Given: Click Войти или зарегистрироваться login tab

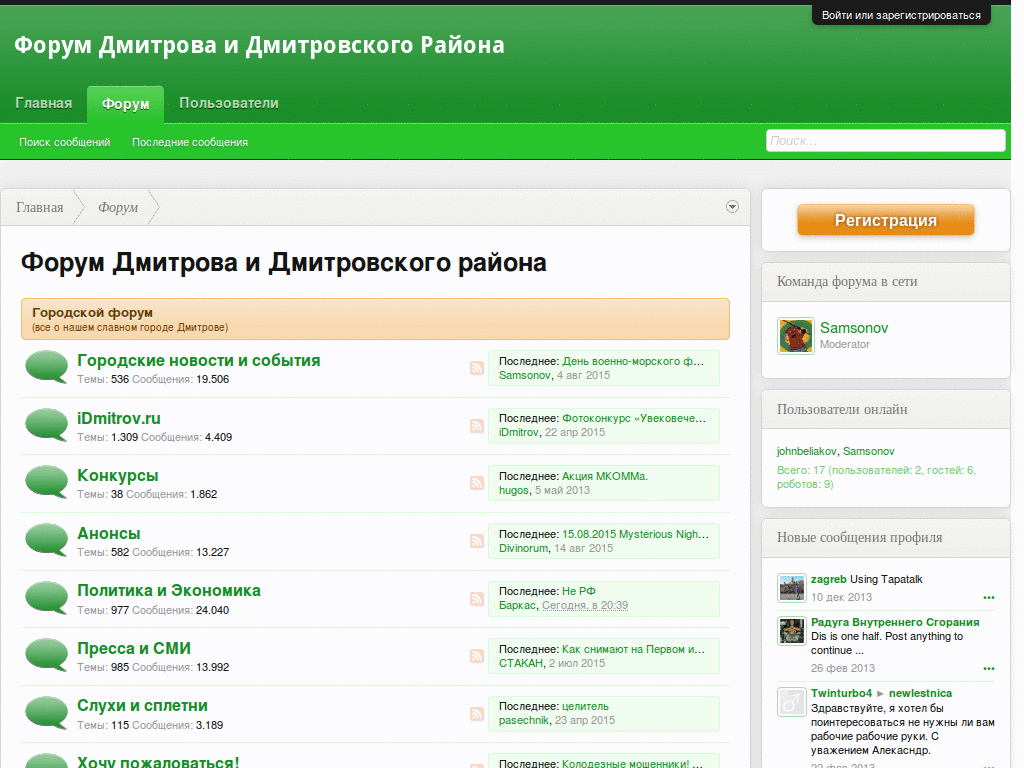Looking at the screenshot, I should tap(901, 15).
